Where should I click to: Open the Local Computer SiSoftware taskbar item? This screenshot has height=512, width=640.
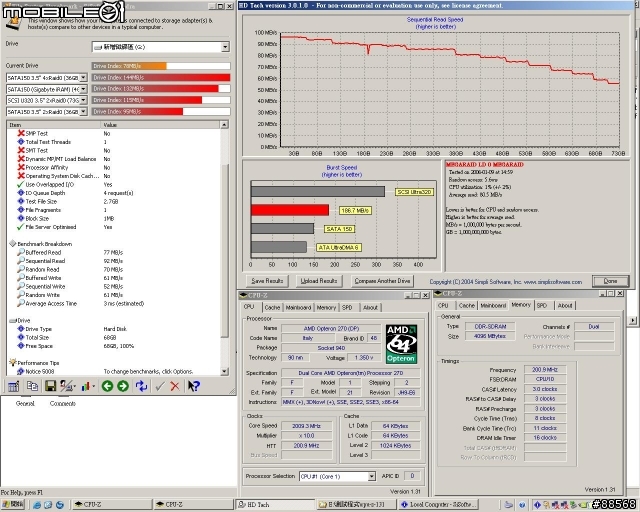pos(438,505)
